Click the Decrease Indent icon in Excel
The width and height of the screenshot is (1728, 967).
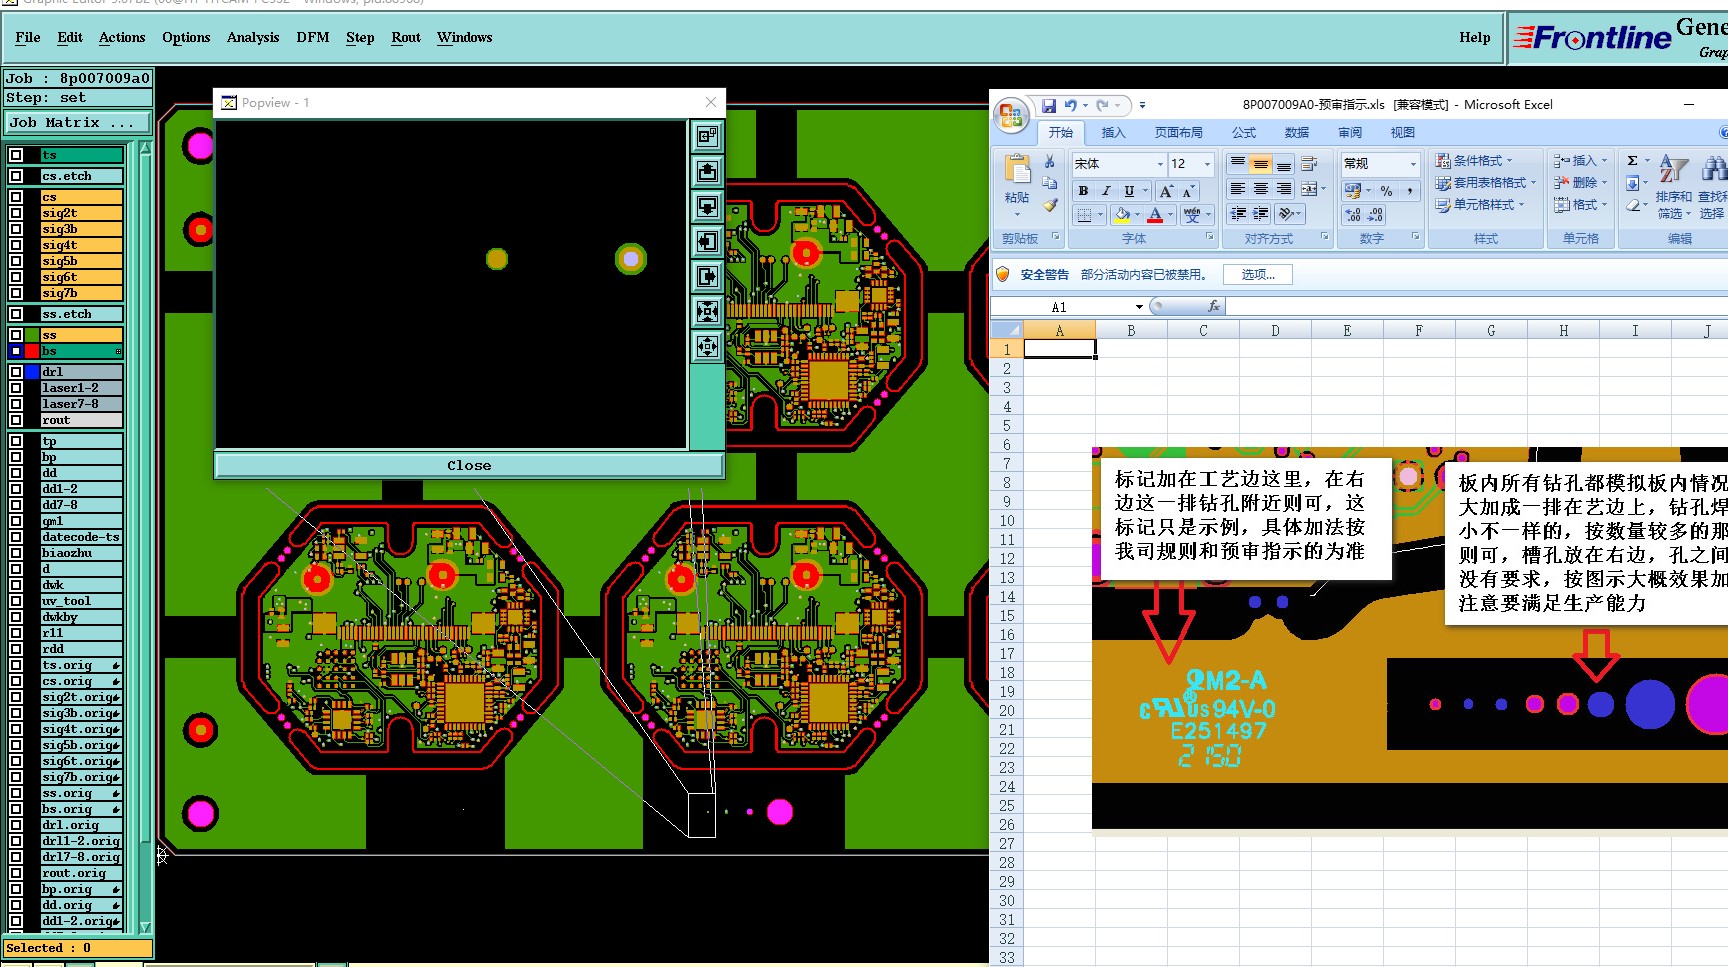[x=1238, y=214]
